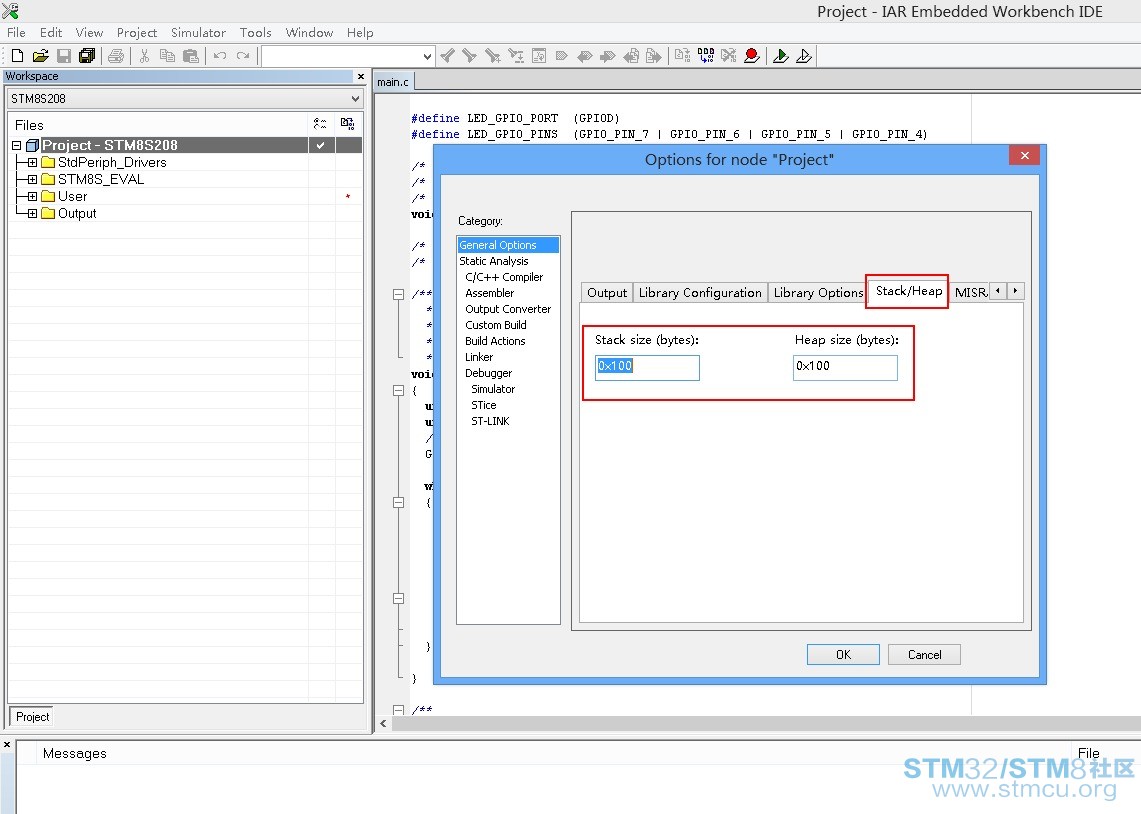
Task: Click the Save All toolbar icon
Action: tap(87, 56)
